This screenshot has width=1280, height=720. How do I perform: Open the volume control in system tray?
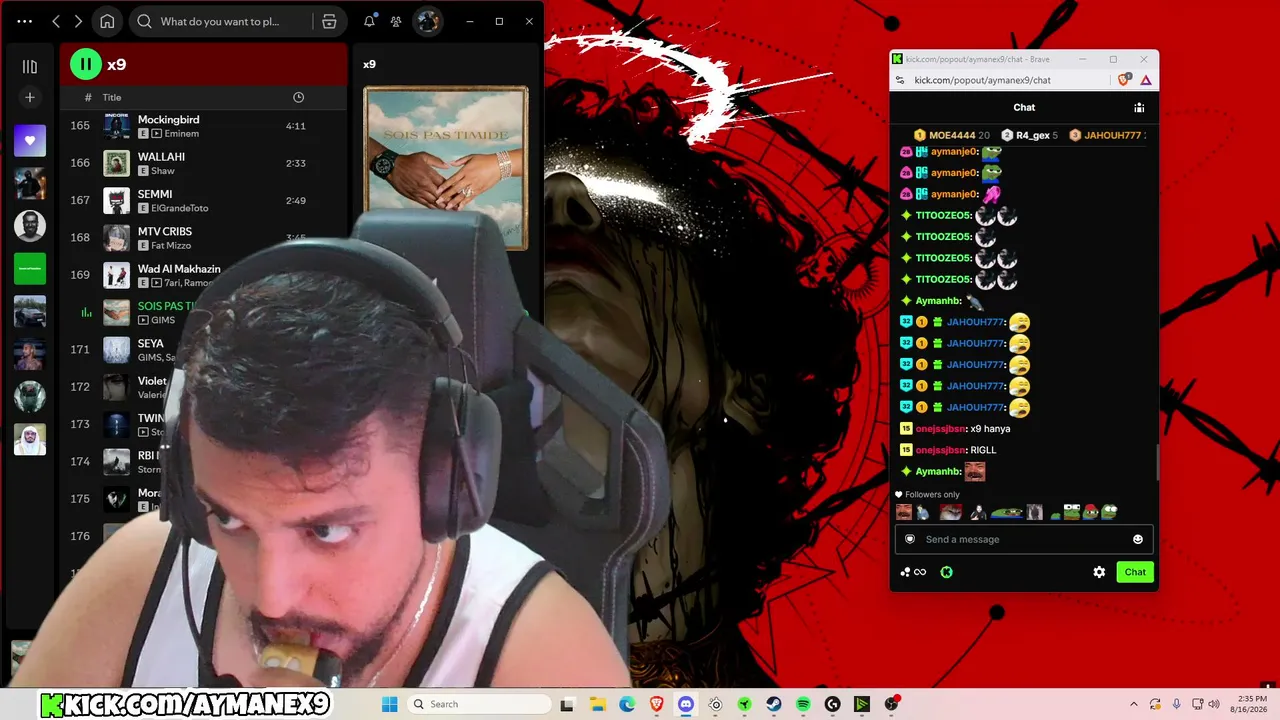[x=1213, y=704]
